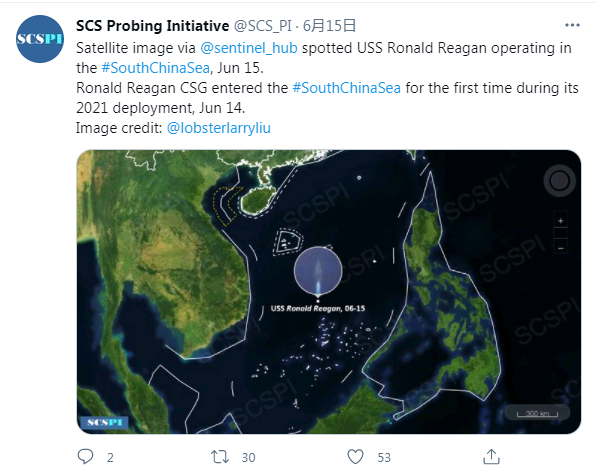
Task: Open the satellite map image
Action: (329, 292)
